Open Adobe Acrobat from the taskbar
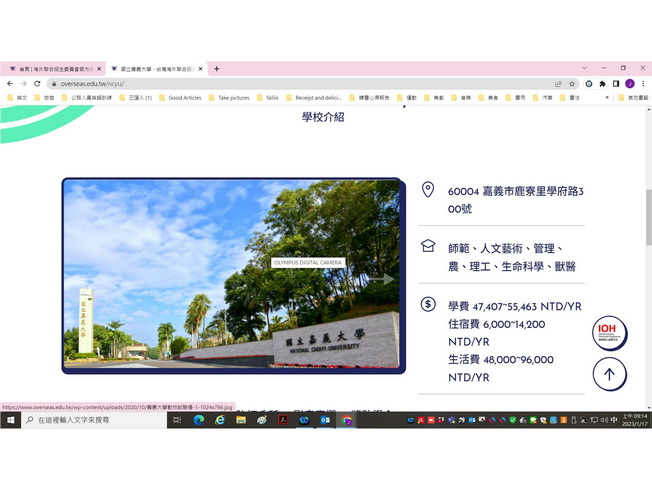Viewport: 652px width, 490px height. (283, 420)
